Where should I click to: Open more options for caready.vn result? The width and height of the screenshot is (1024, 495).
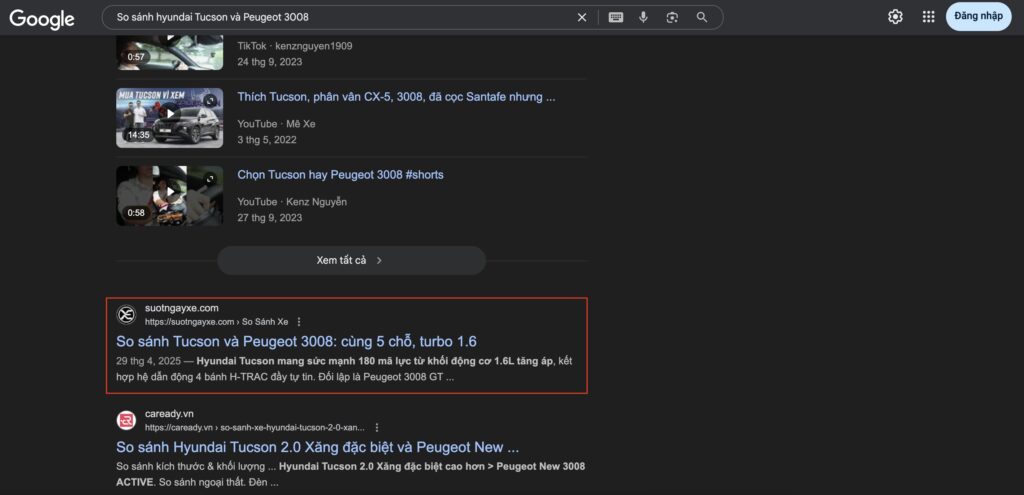(x=377, y=428)
